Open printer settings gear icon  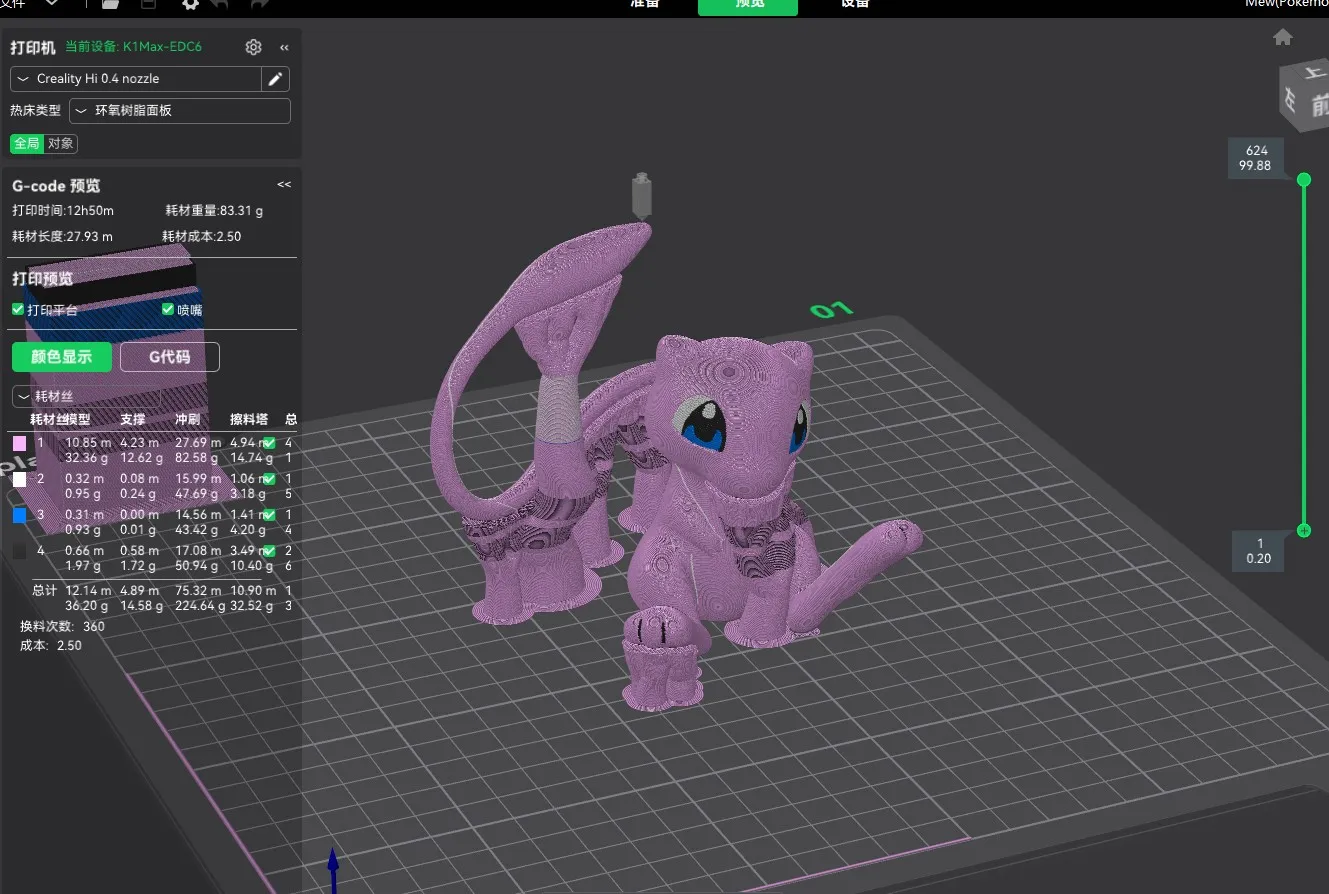(254, 47)
